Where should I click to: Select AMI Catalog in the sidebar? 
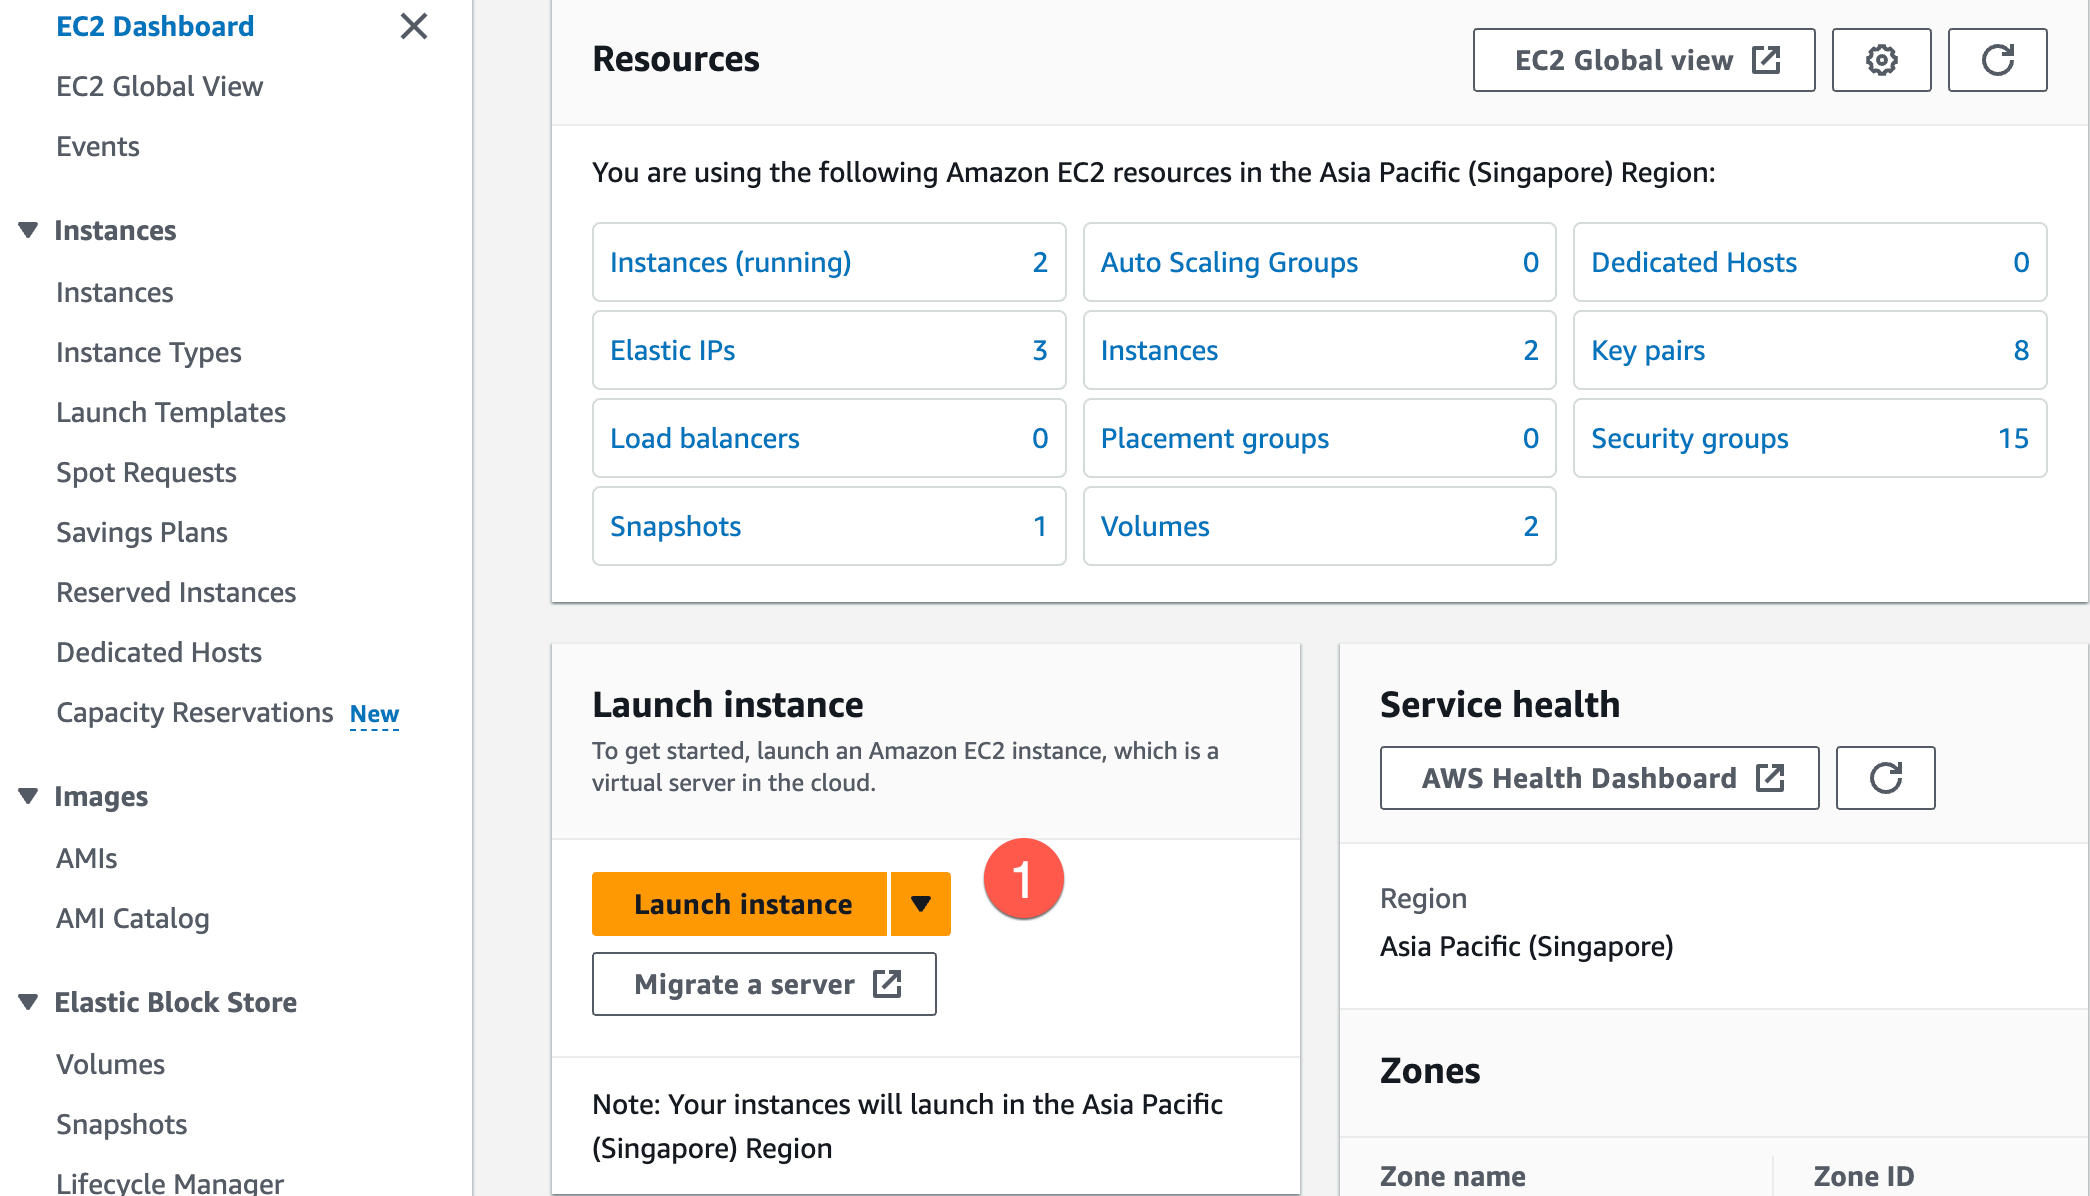[133, 918]
